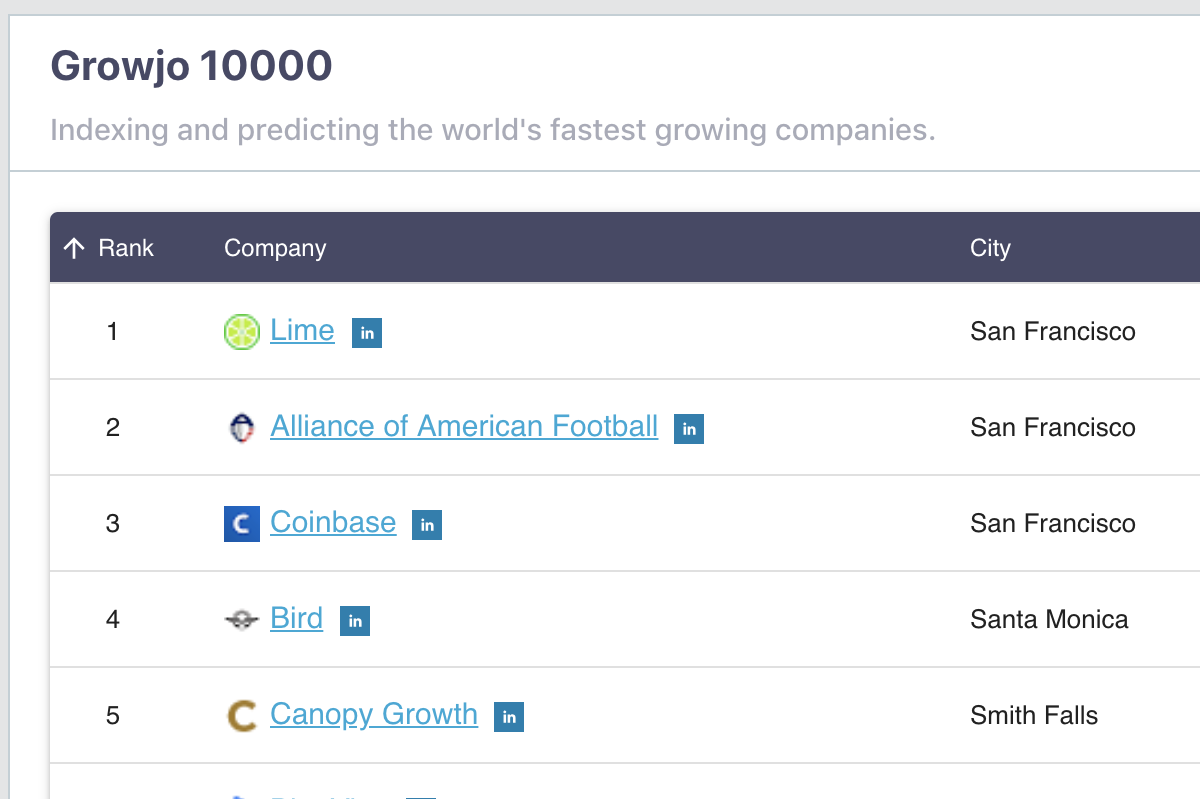
Task: Sort table by City column header
Action: pyautogui.click(x=990, y=248)
